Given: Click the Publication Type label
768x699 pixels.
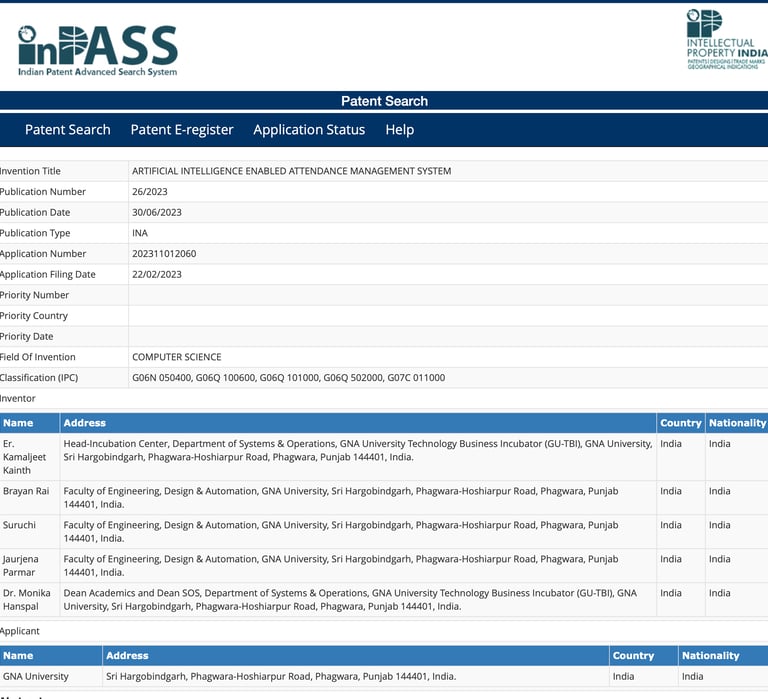Looking at the screenshot, I should coord(35,233).
